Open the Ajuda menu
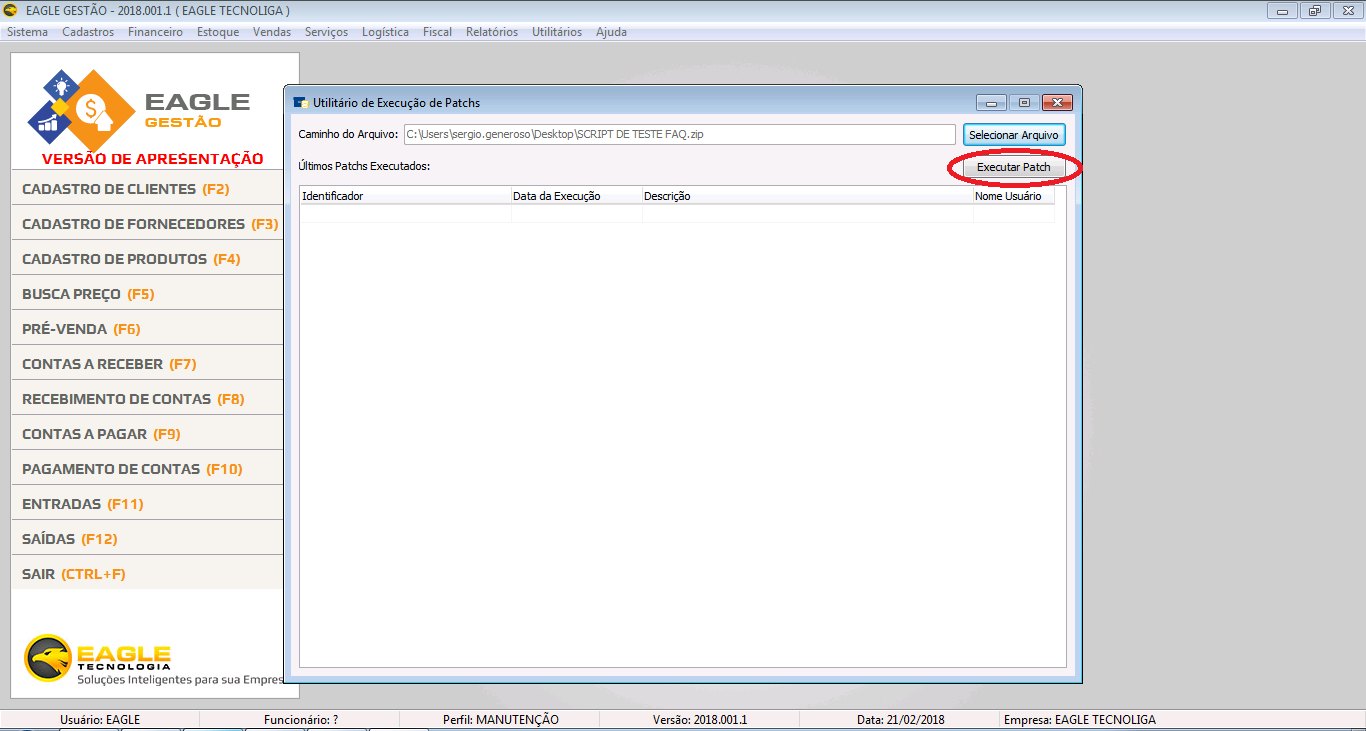1366x731 pixels. click(611, 32)
